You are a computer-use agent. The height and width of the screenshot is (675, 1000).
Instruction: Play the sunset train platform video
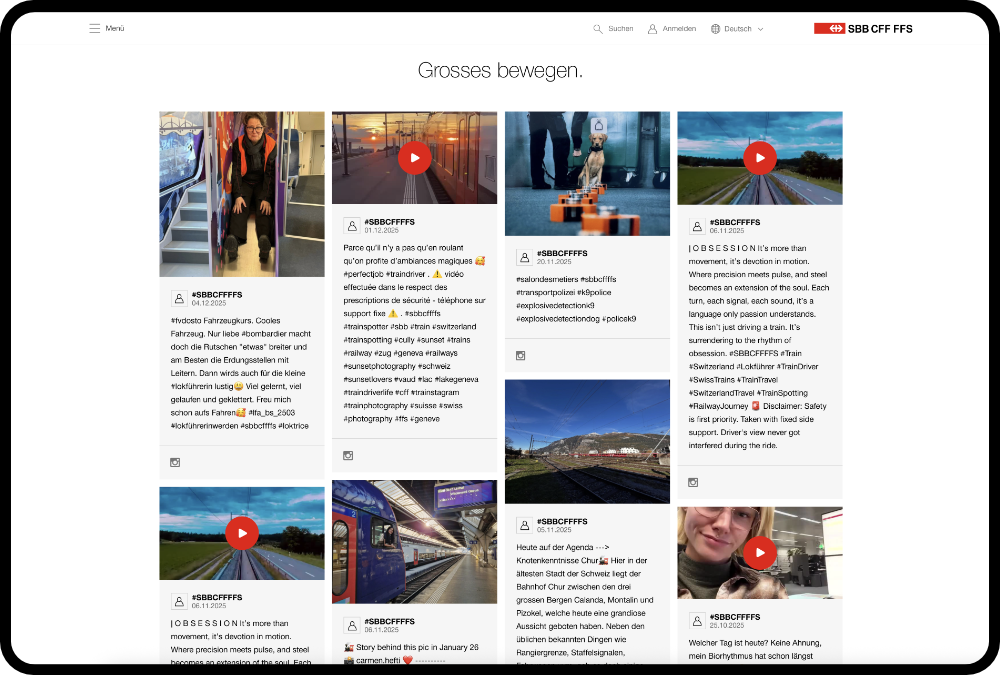tap(414, 157)
